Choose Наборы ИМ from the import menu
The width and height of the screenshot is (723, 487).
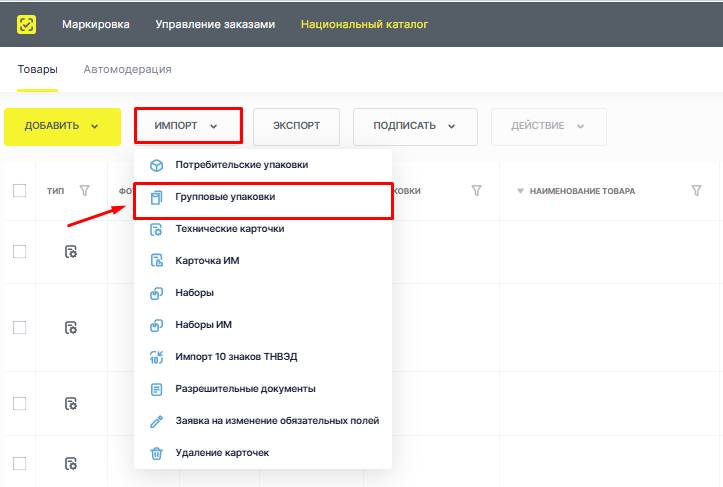coord(263,325)
